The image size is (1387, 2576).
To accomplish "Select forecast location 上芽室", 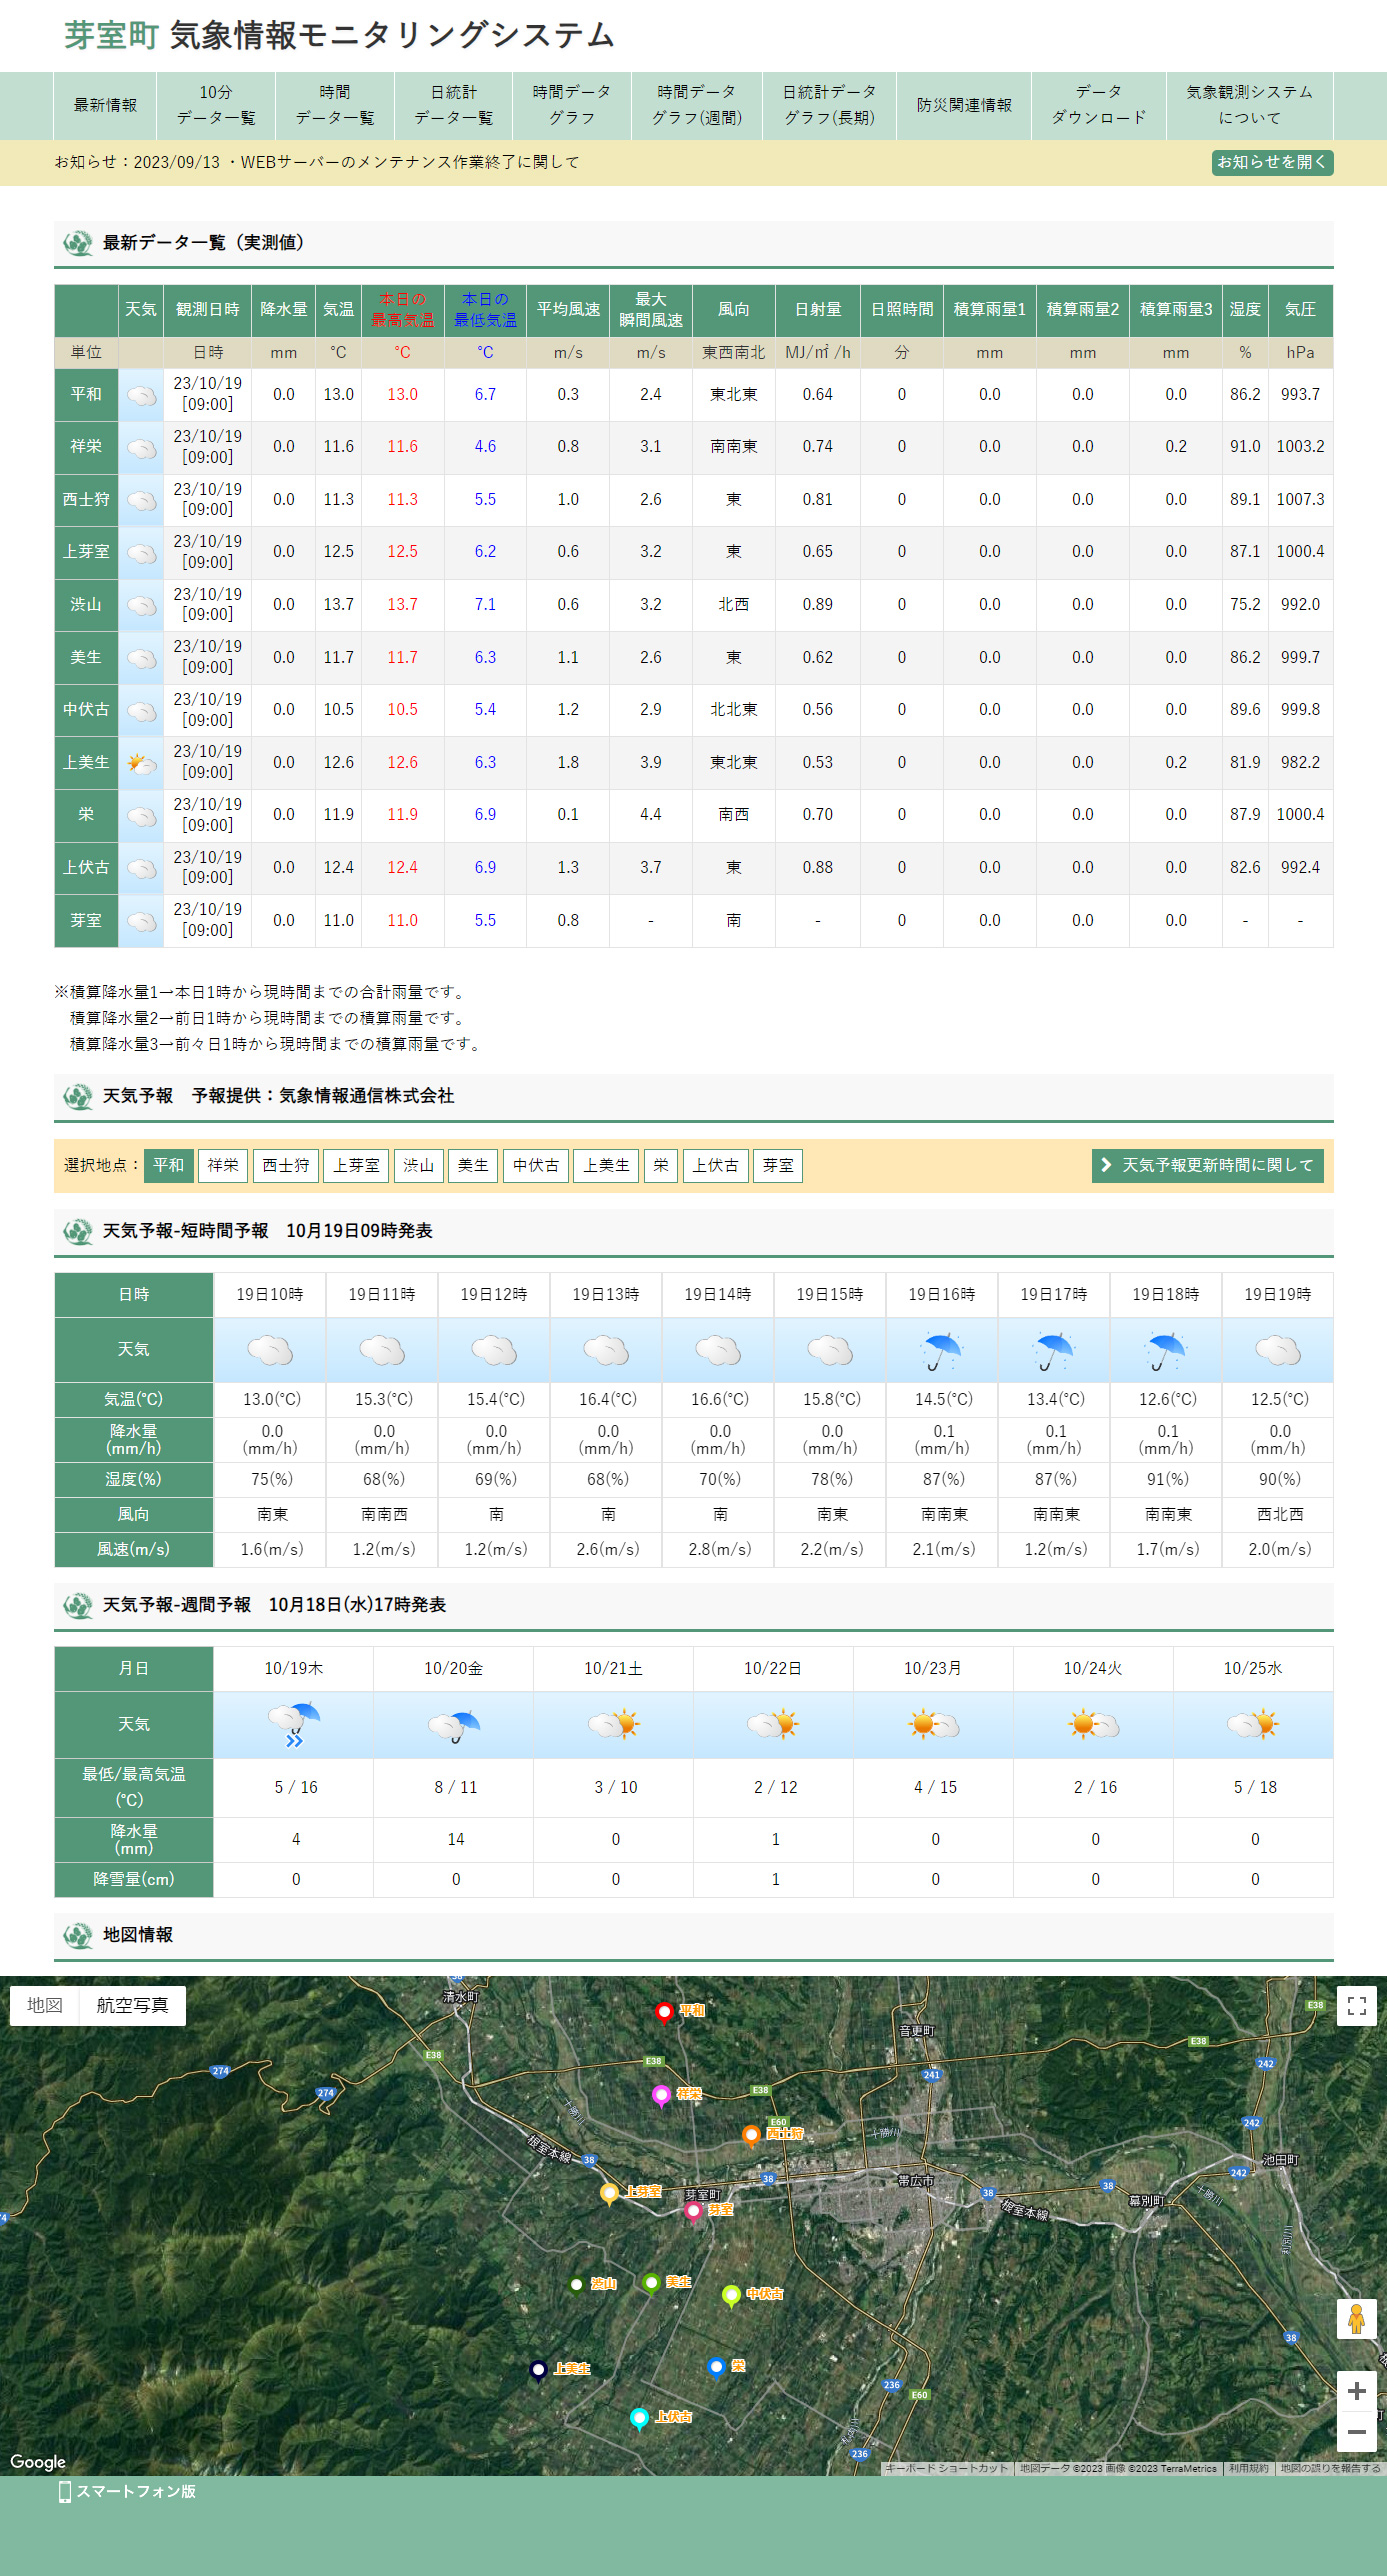I will tap(356, 1166).
